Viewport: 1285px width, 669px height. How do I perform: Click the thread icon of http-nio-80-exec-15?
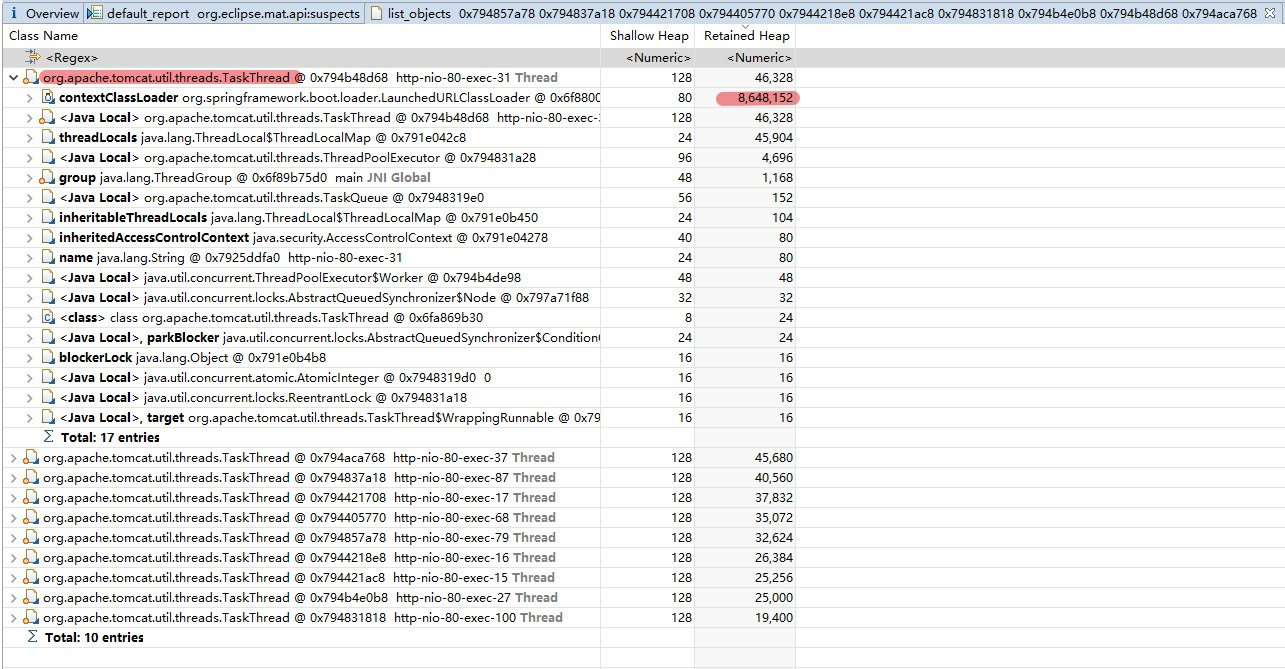[31, 578]
